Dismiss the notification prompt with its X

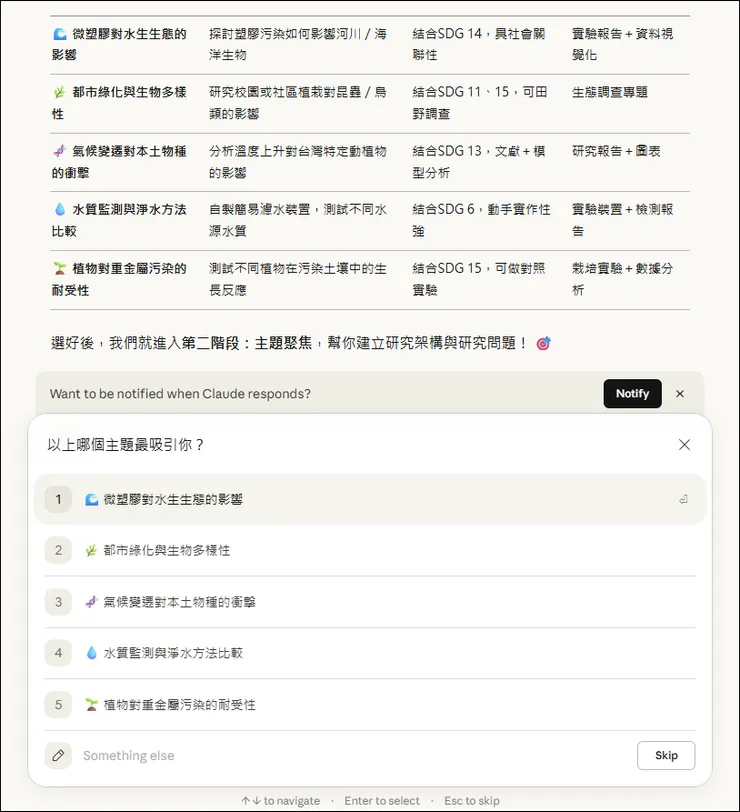680,394
